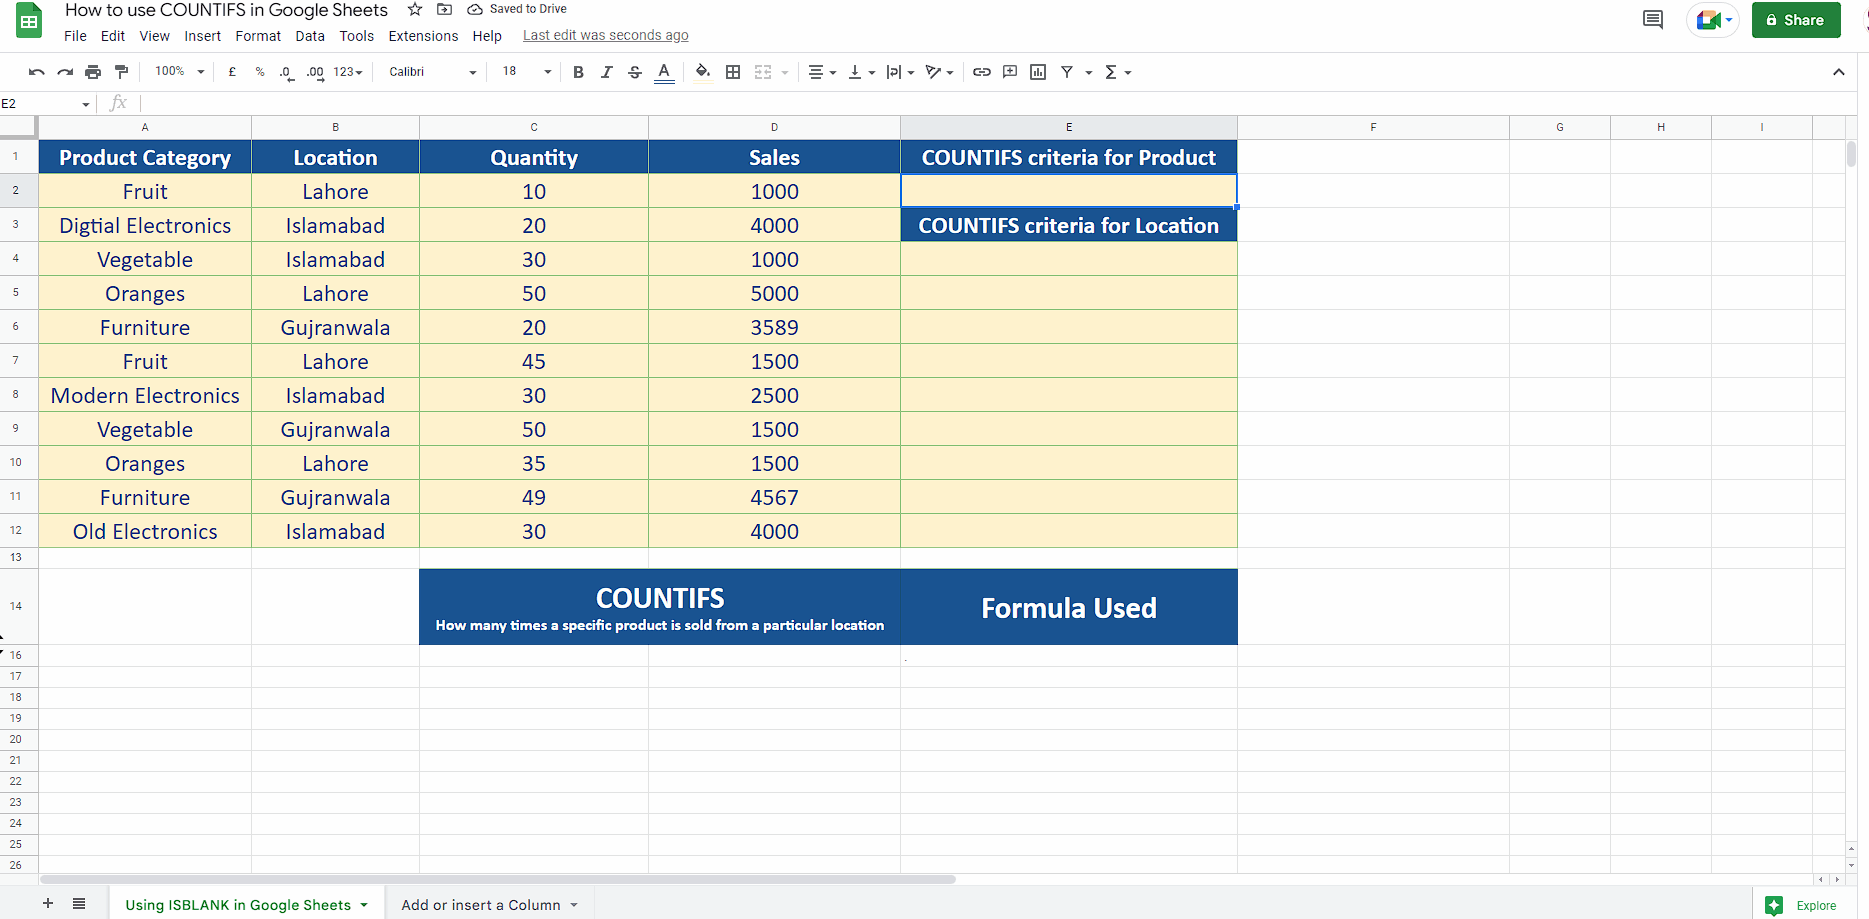
Task: Apply italic formatting
Action: pyautogui.click(x=606, y=71)
